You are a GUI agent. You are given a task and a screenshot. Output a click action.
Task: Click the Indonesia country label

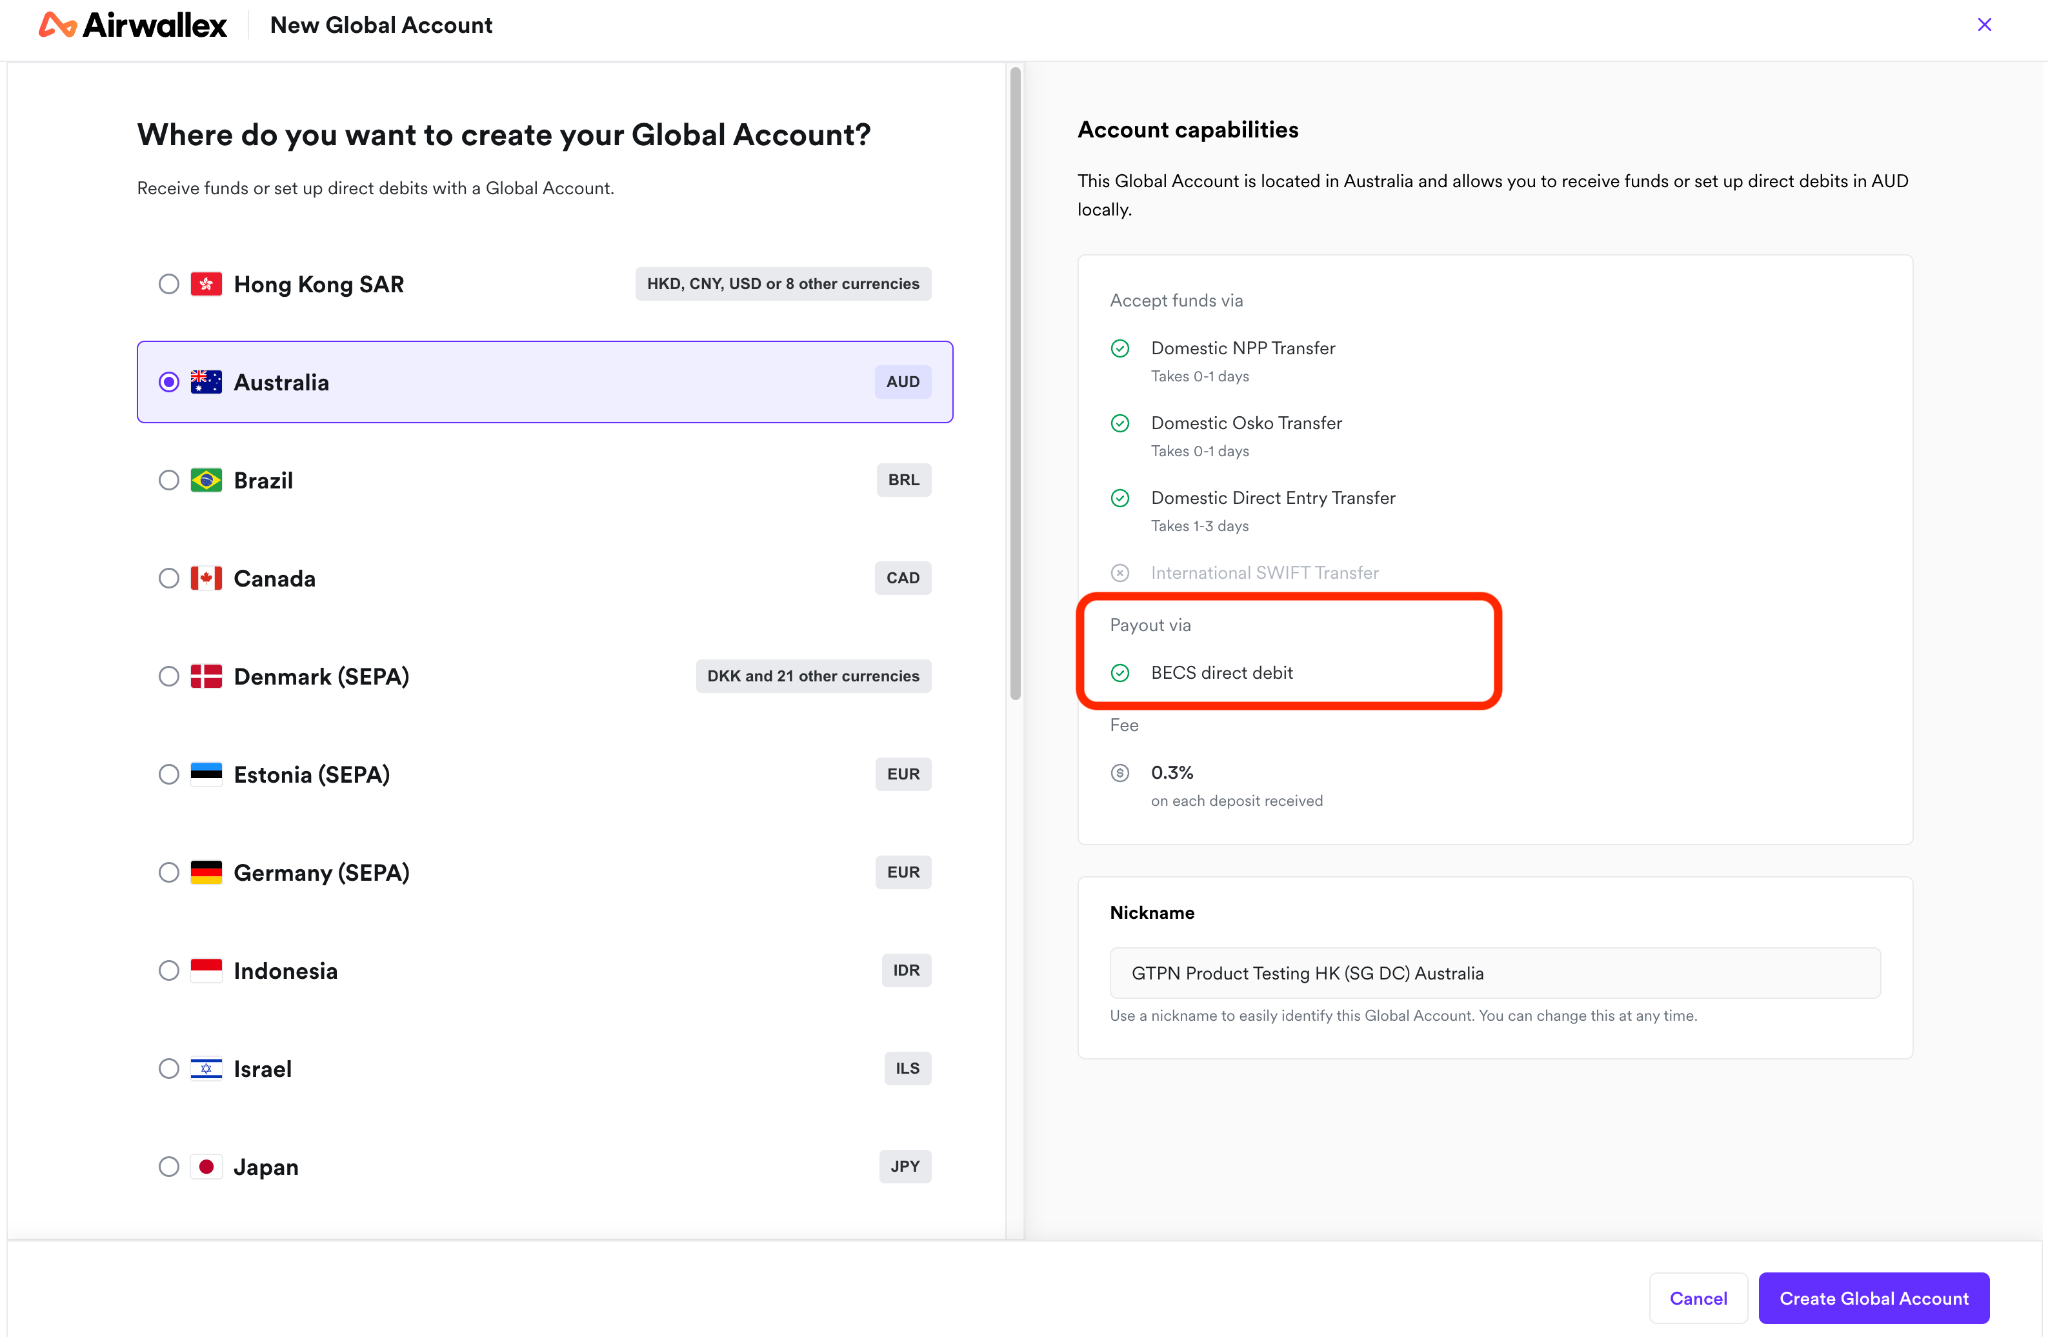[286, 970]
